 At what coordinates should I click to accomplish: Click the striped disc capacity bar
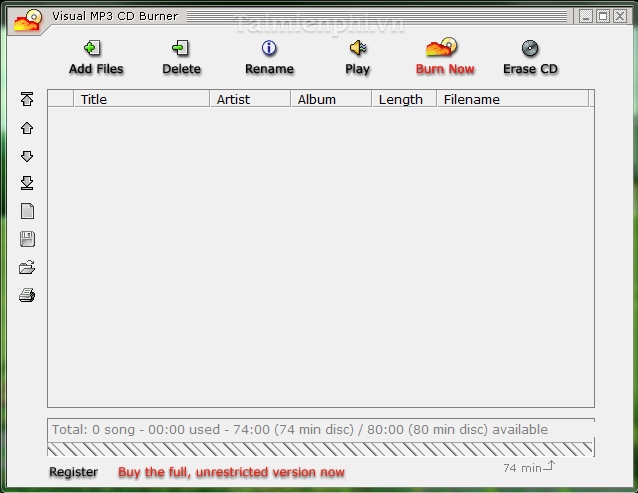(x=321, y=449)
